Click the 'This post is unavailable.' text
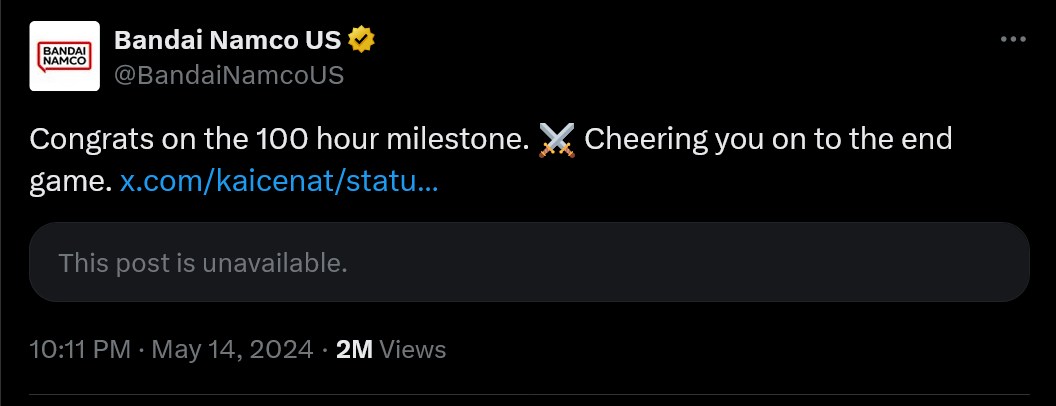 [203, 263]
